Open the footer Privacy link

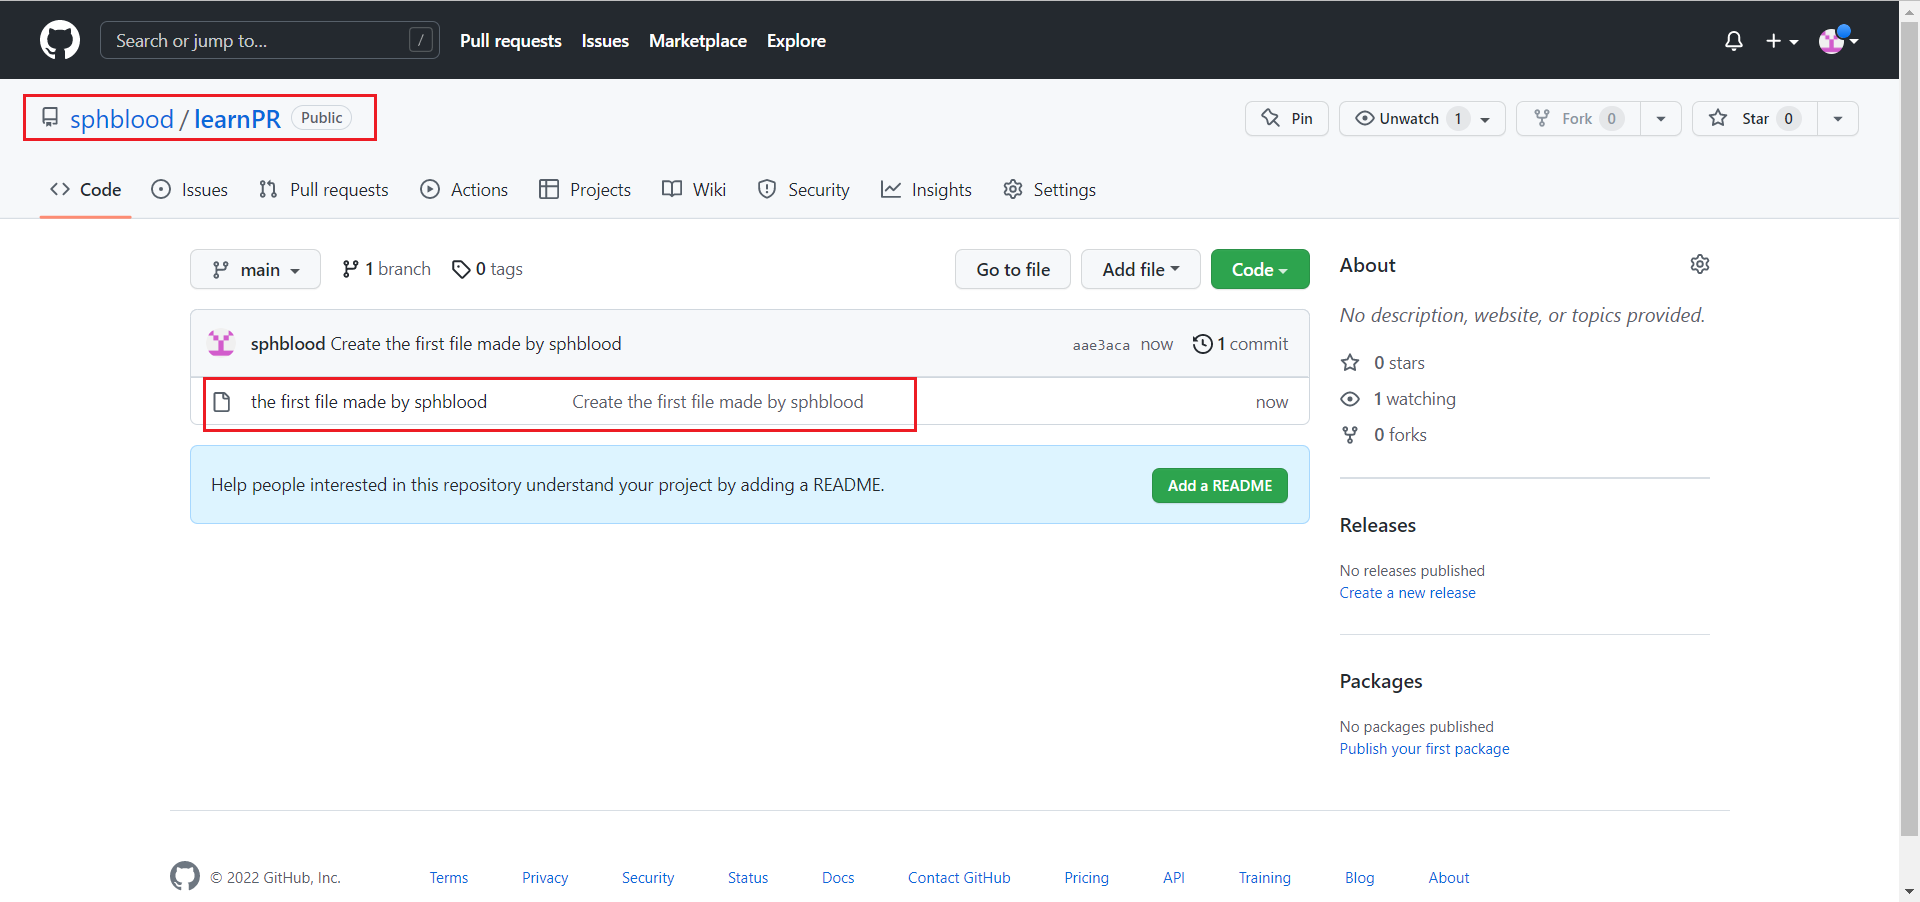[x=545, y=878]
